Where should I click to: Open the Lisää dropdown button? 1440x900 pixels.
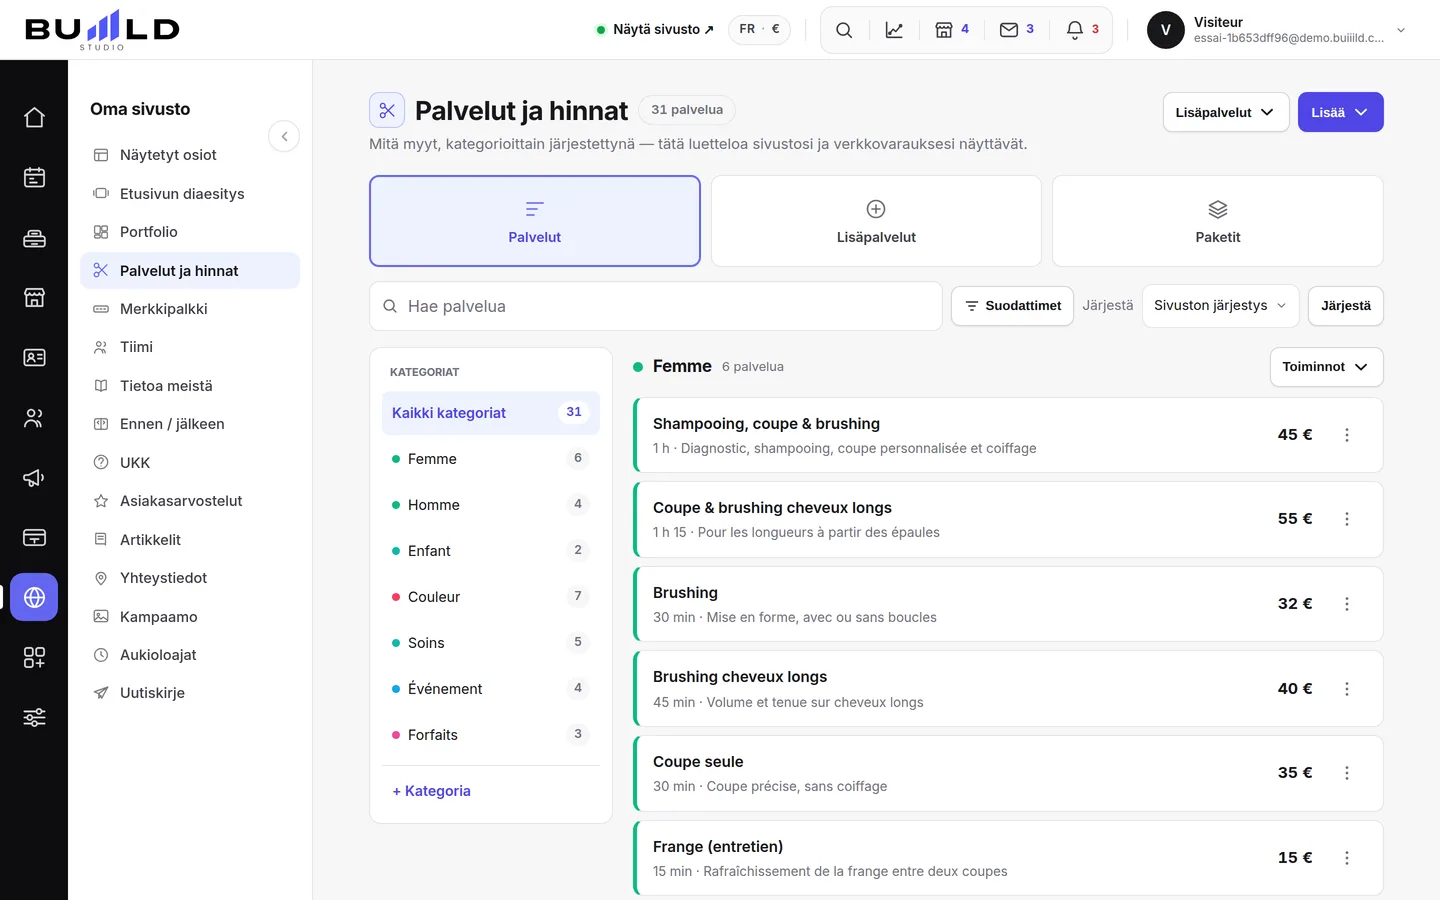point(1340,112)
